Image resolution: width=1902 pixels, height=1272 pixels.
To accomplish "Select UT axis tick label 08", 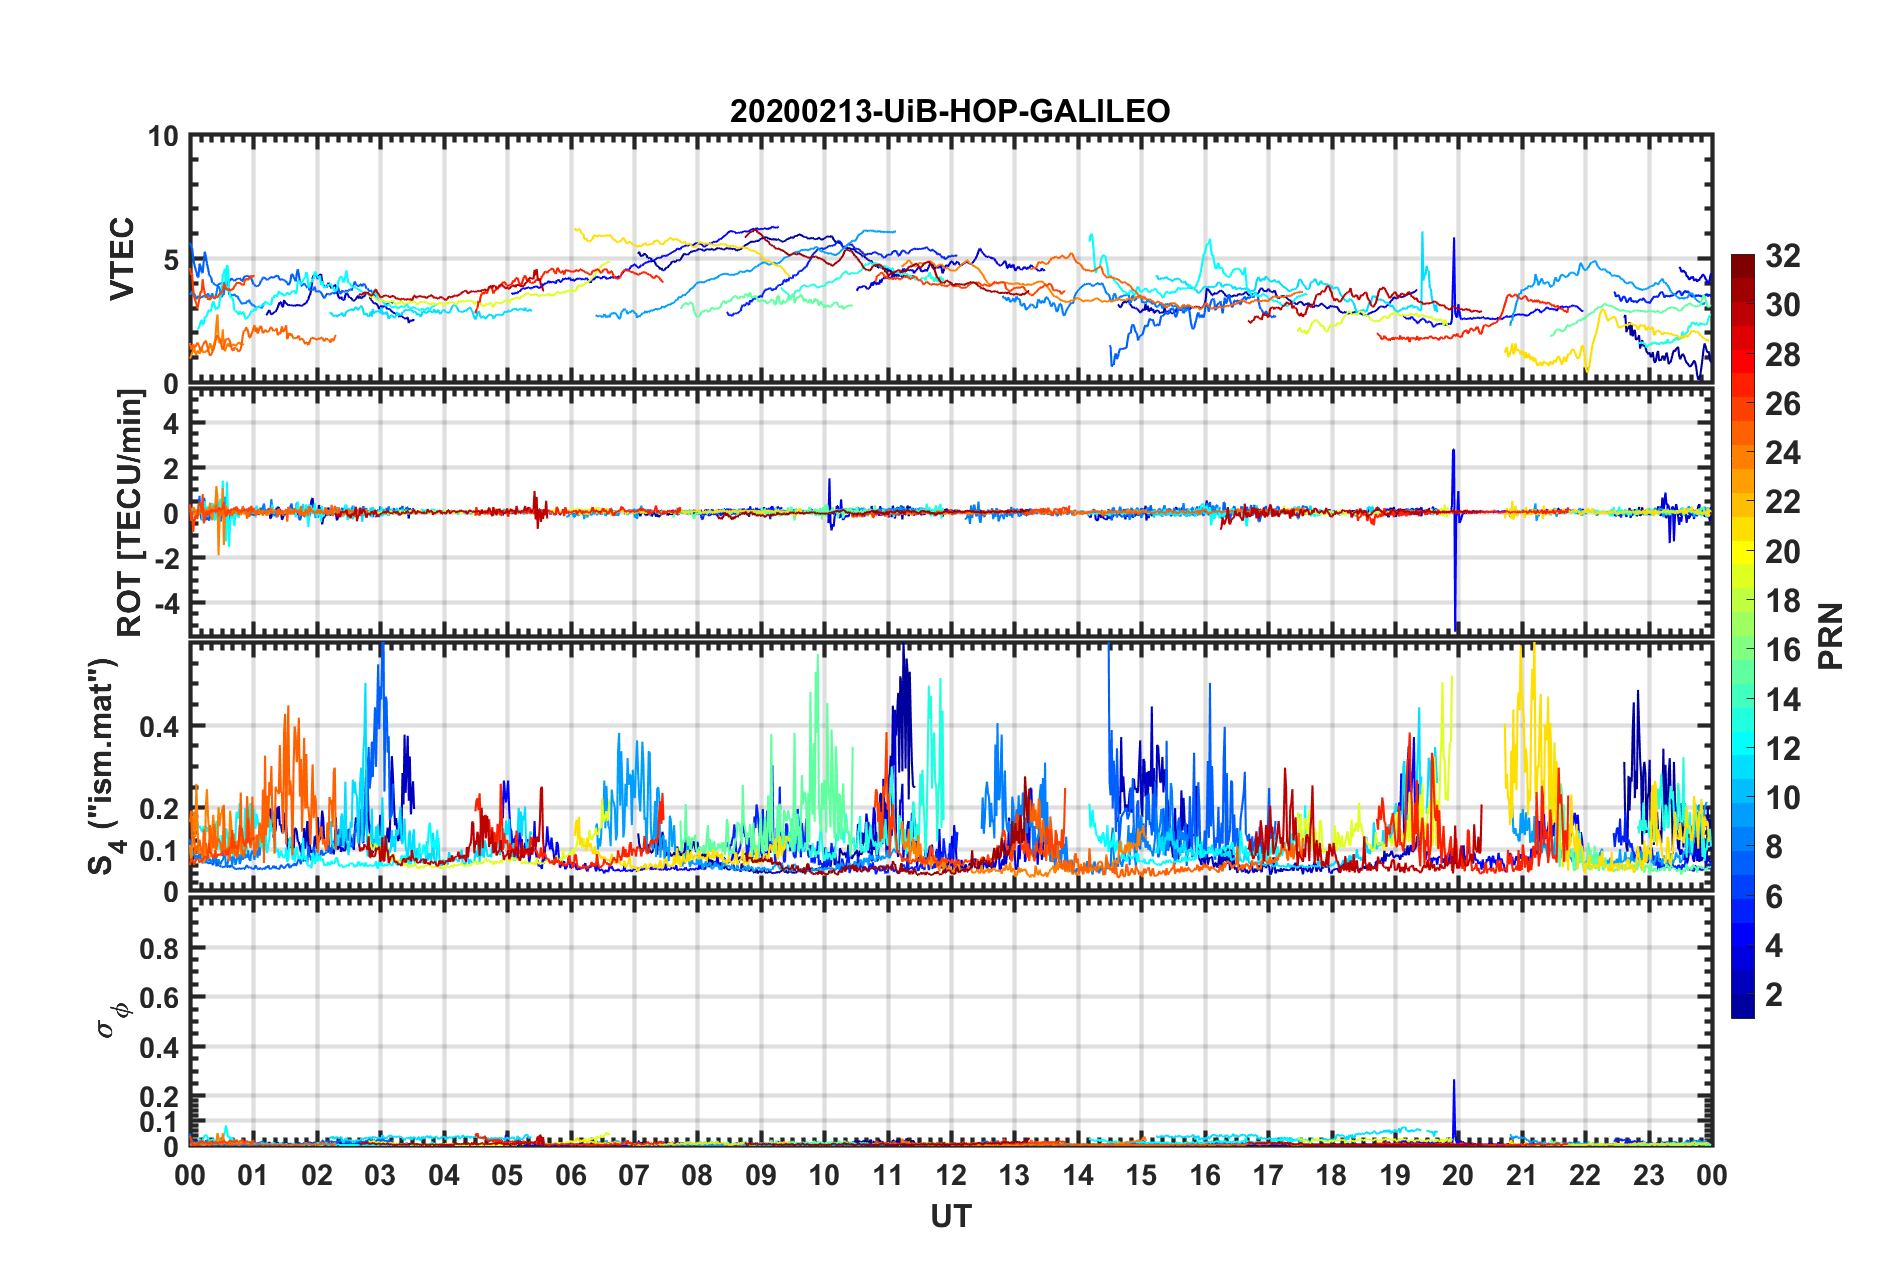I will pyautogui.click(x=697, y=1175).
